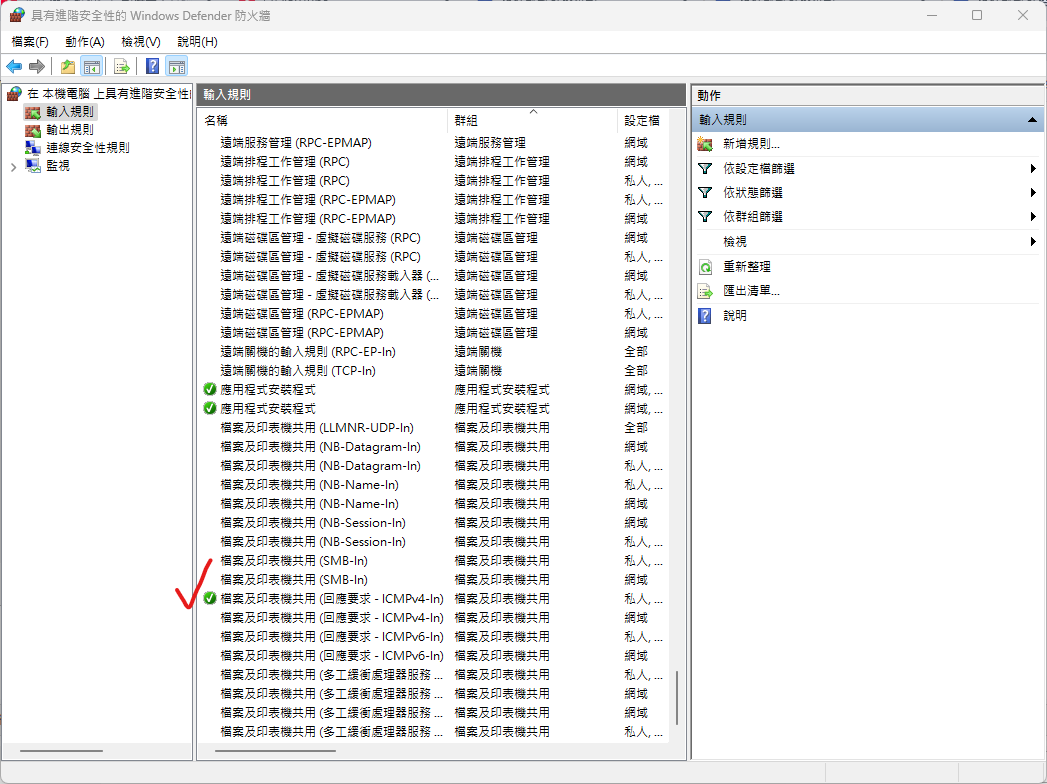Sort by the 名稱 column header
This screenshot has height=784, width=1047.
coord(324,120)
